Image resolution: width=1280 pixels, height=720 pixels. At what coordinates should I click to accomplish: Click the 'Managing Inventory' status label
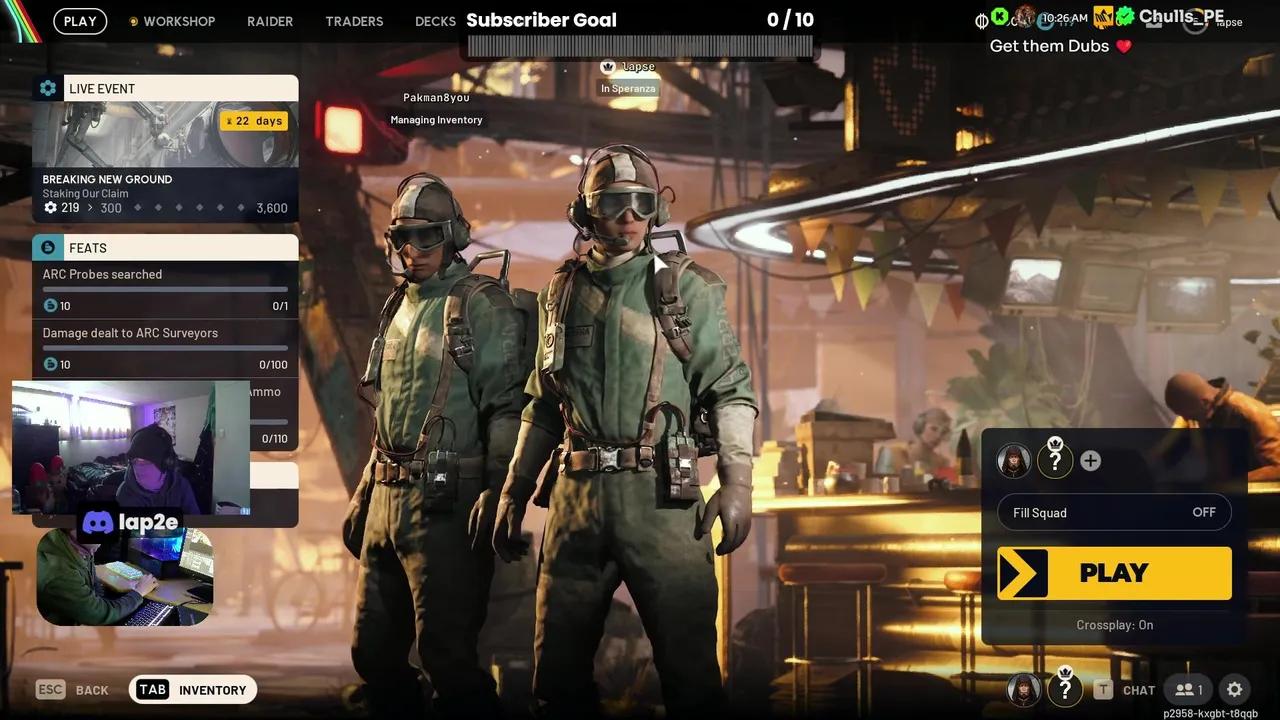click(436, 120)
